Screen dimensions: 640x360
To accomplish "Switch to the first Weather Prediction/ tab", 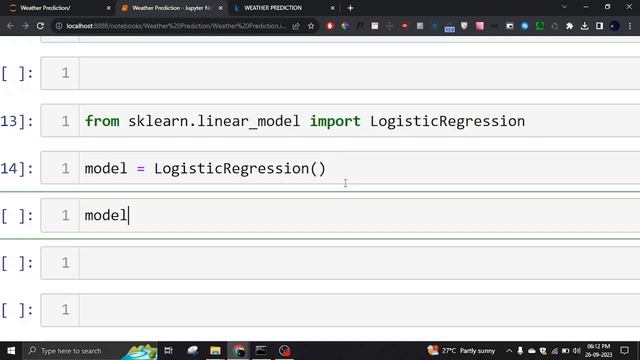I will [59, 8].
